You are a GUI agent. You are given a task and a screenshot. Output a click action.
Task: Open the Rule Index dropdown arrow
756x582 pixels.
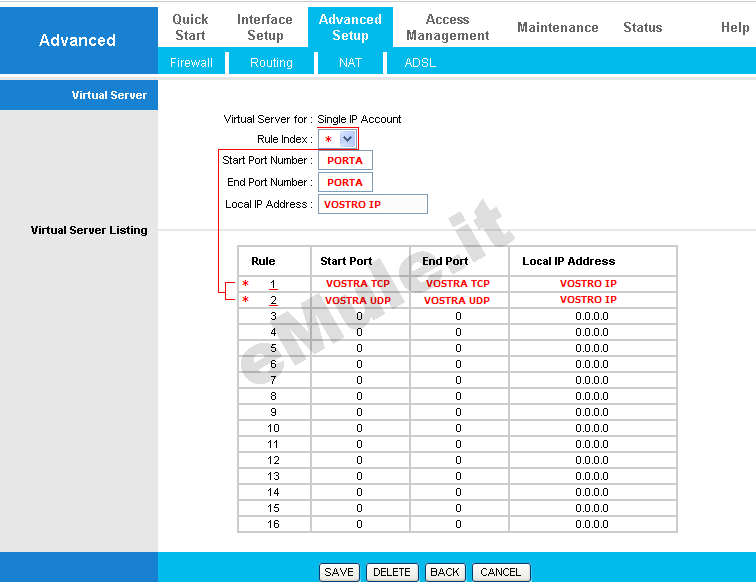click(x=347, y=139)
